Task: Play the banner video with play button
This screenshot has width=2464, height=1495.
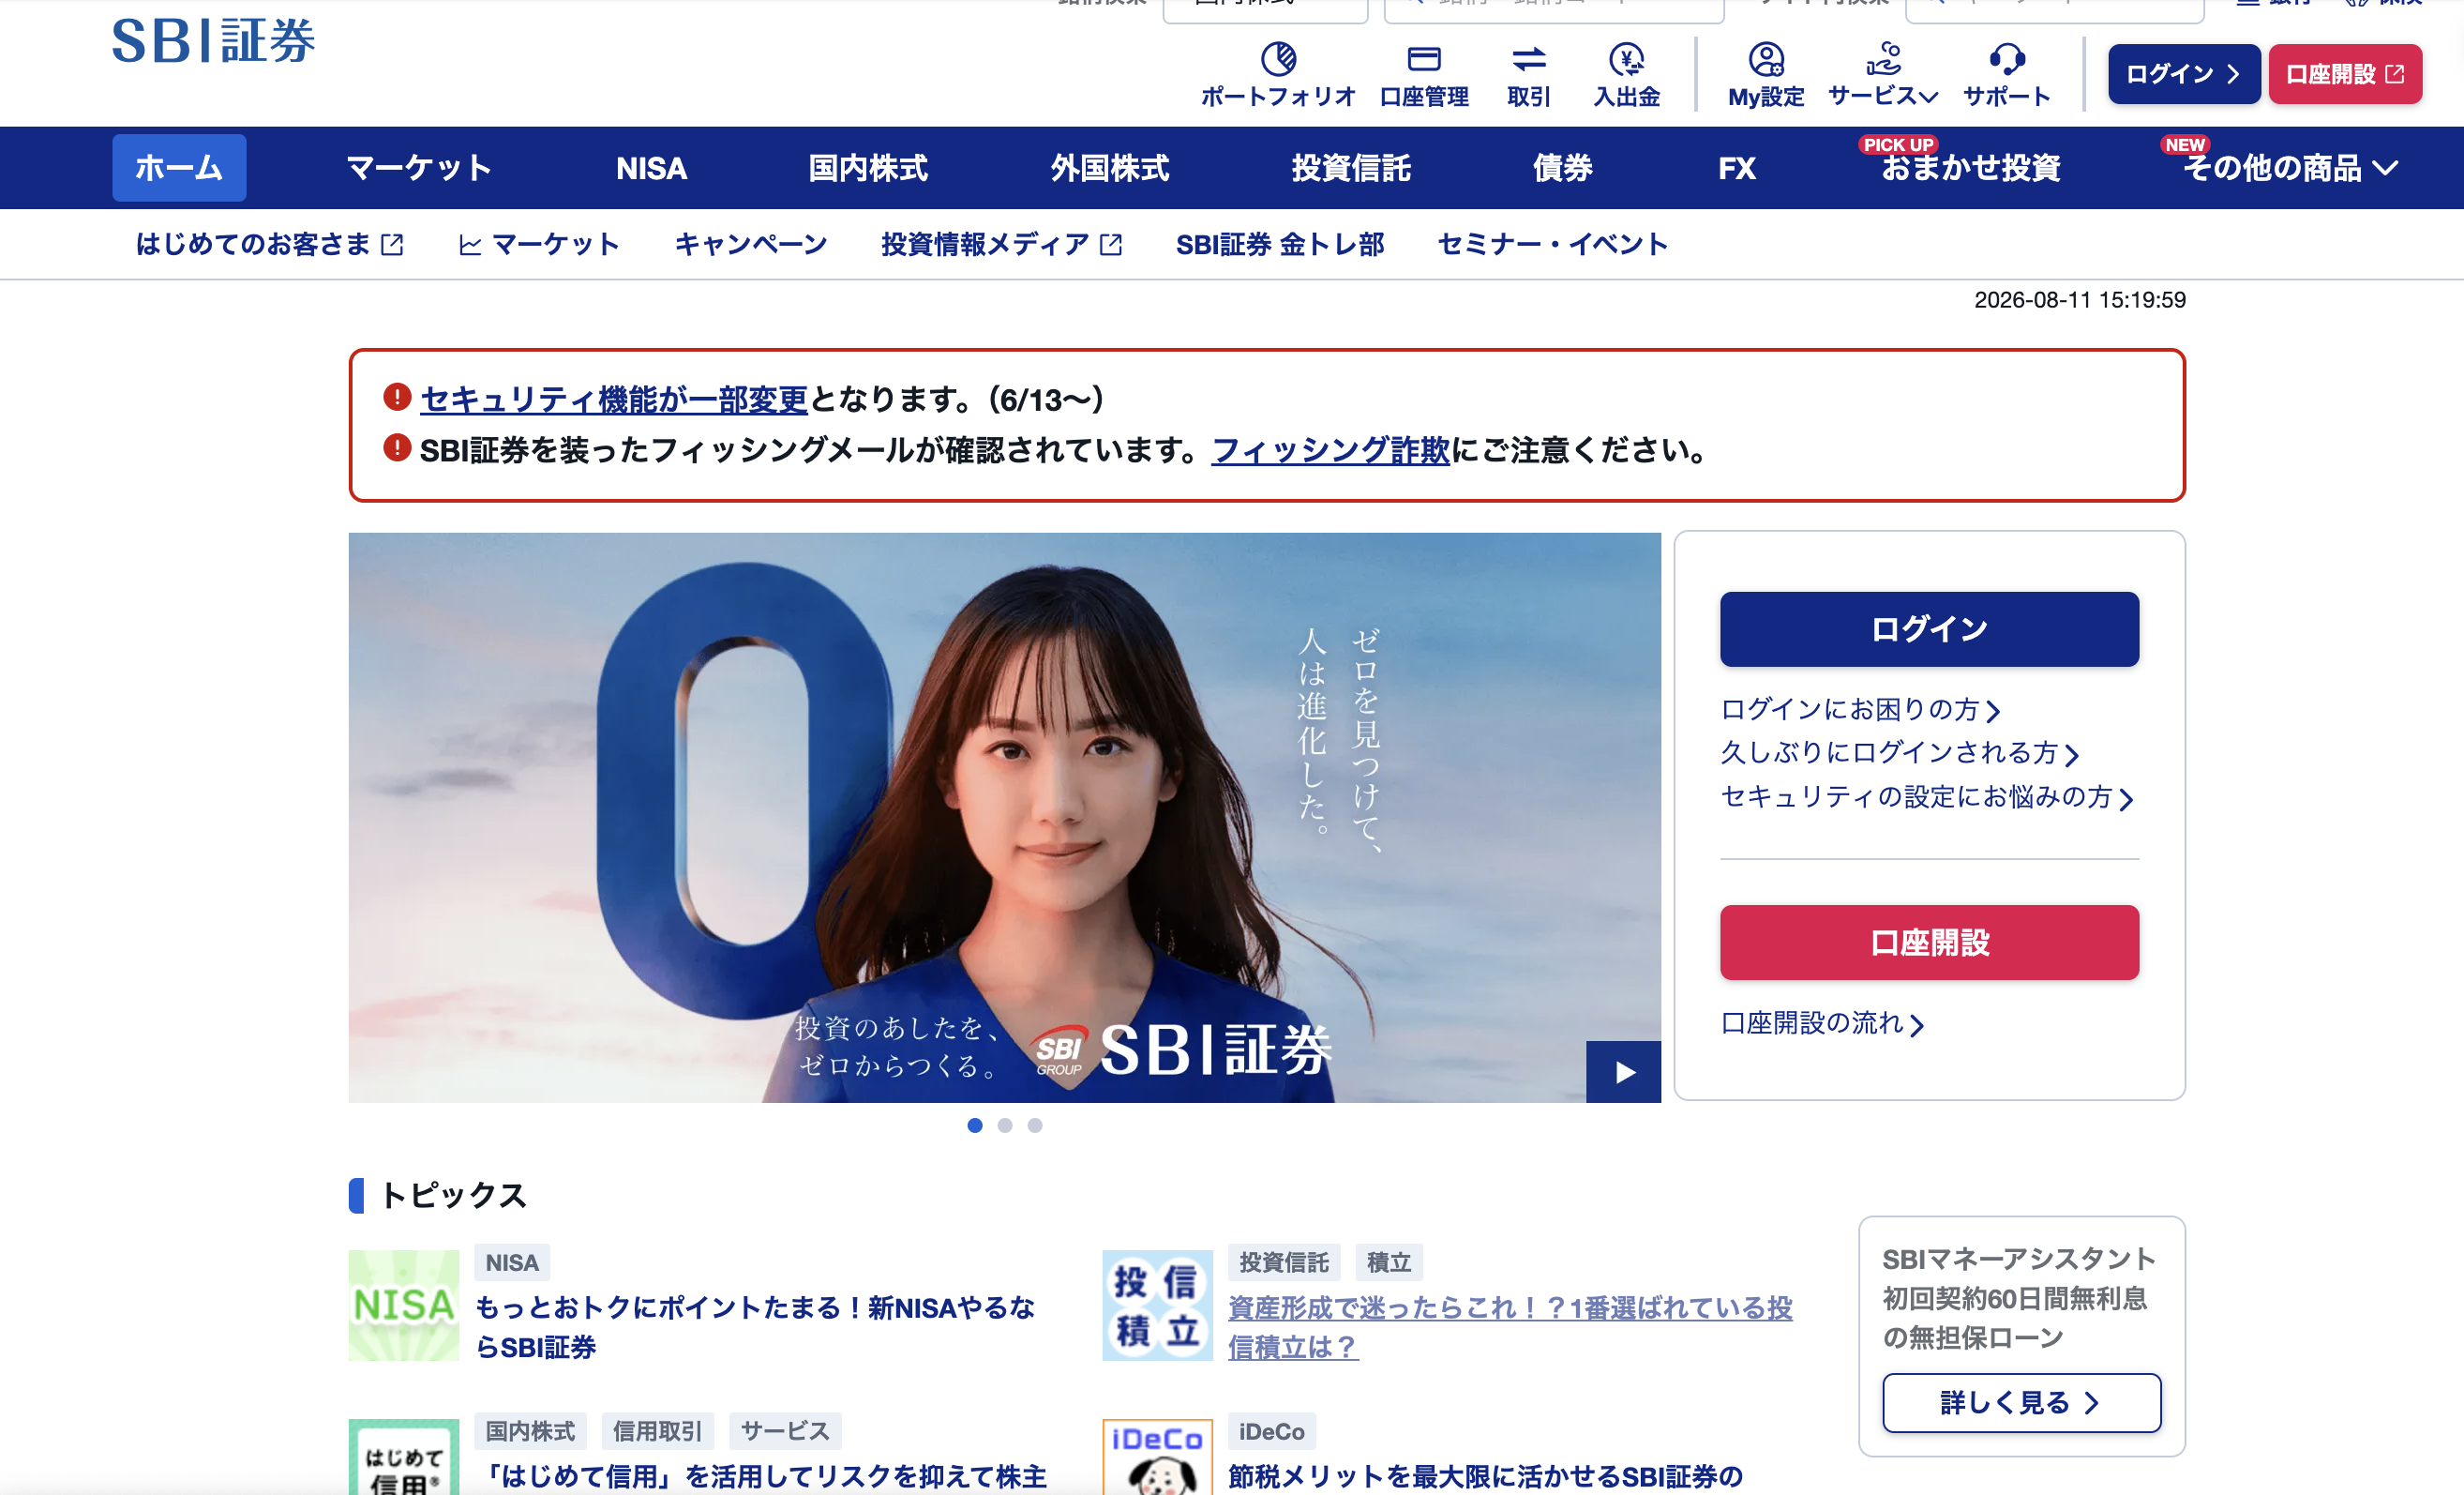Action: pos(1623,1072)
